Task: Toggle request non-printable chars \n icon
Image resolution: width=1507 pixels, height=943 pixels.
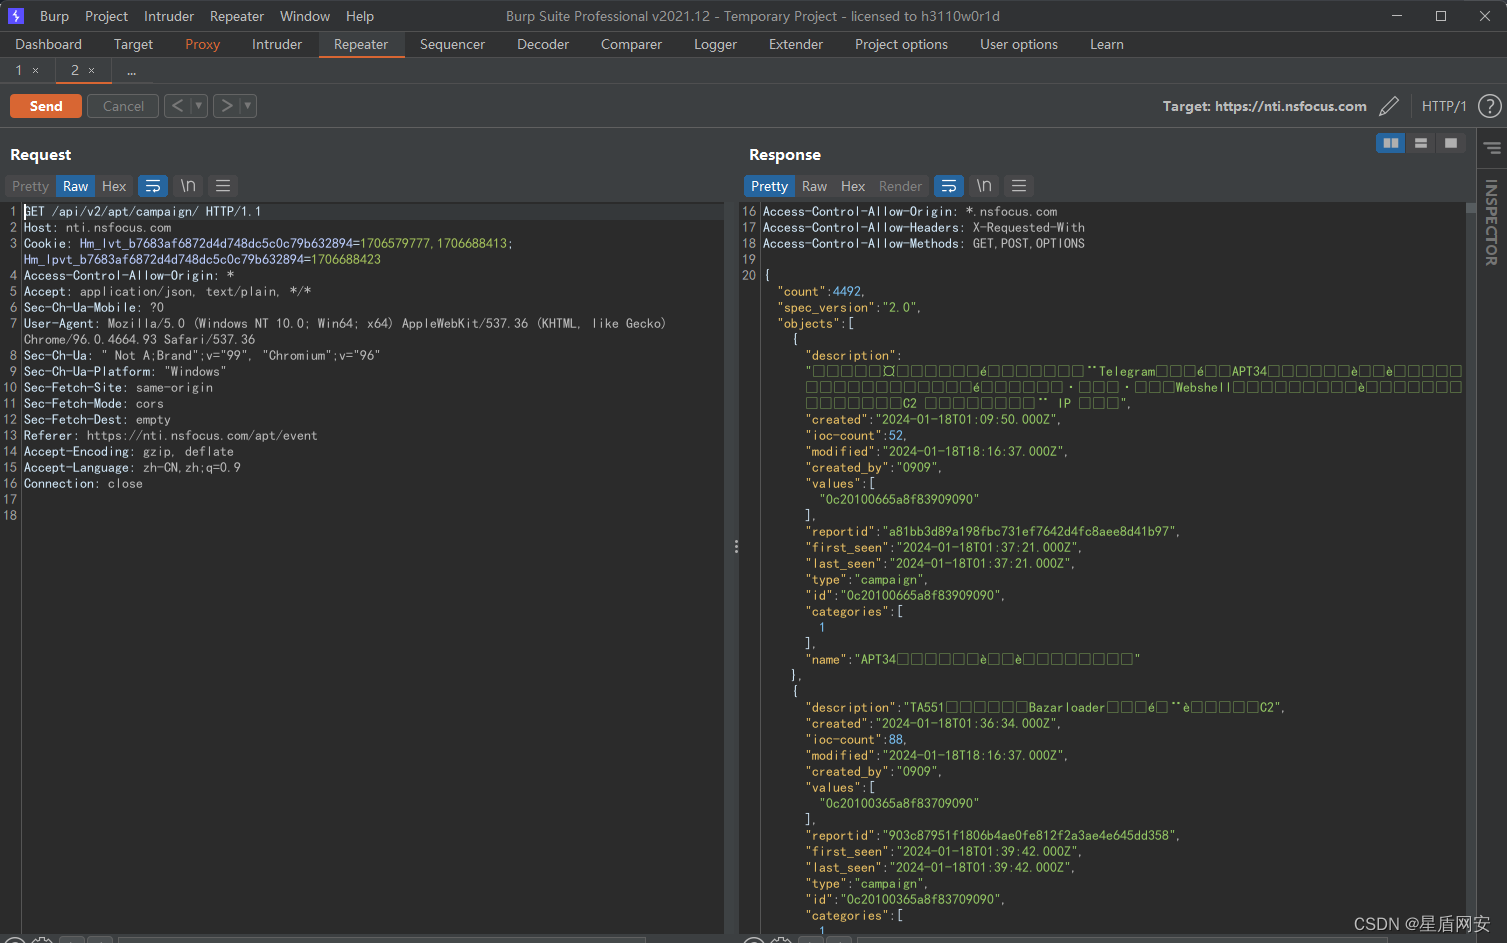Action: (x=188, y=186)
